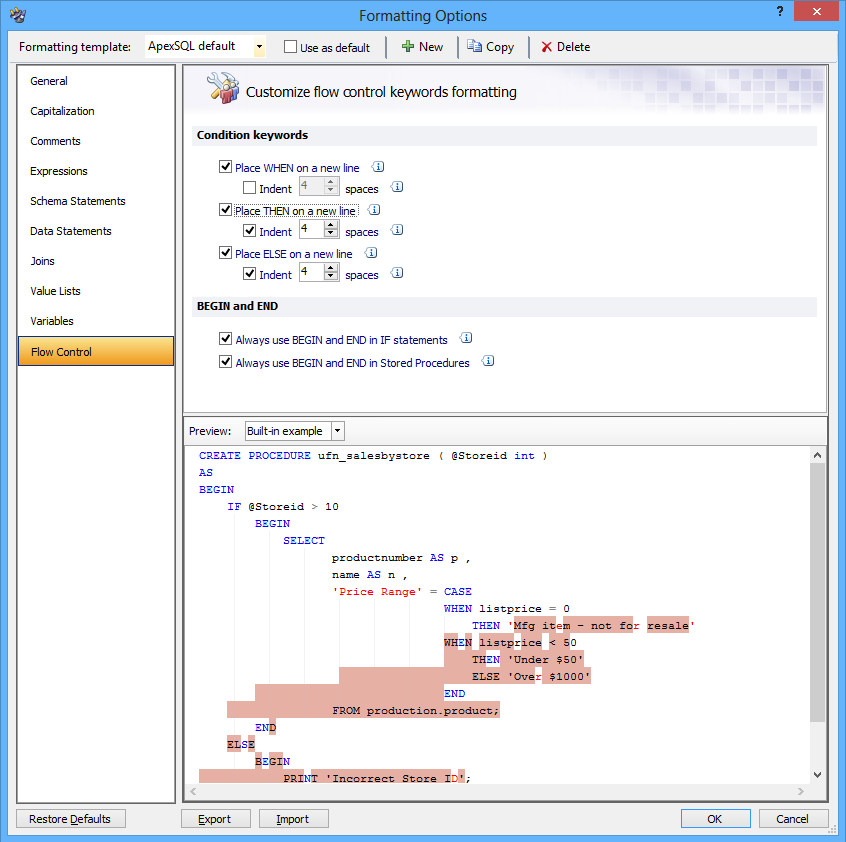Screen dimensions: 846x842
Task: Click info icon beside Place WHEN option
Action: (378, 167)
